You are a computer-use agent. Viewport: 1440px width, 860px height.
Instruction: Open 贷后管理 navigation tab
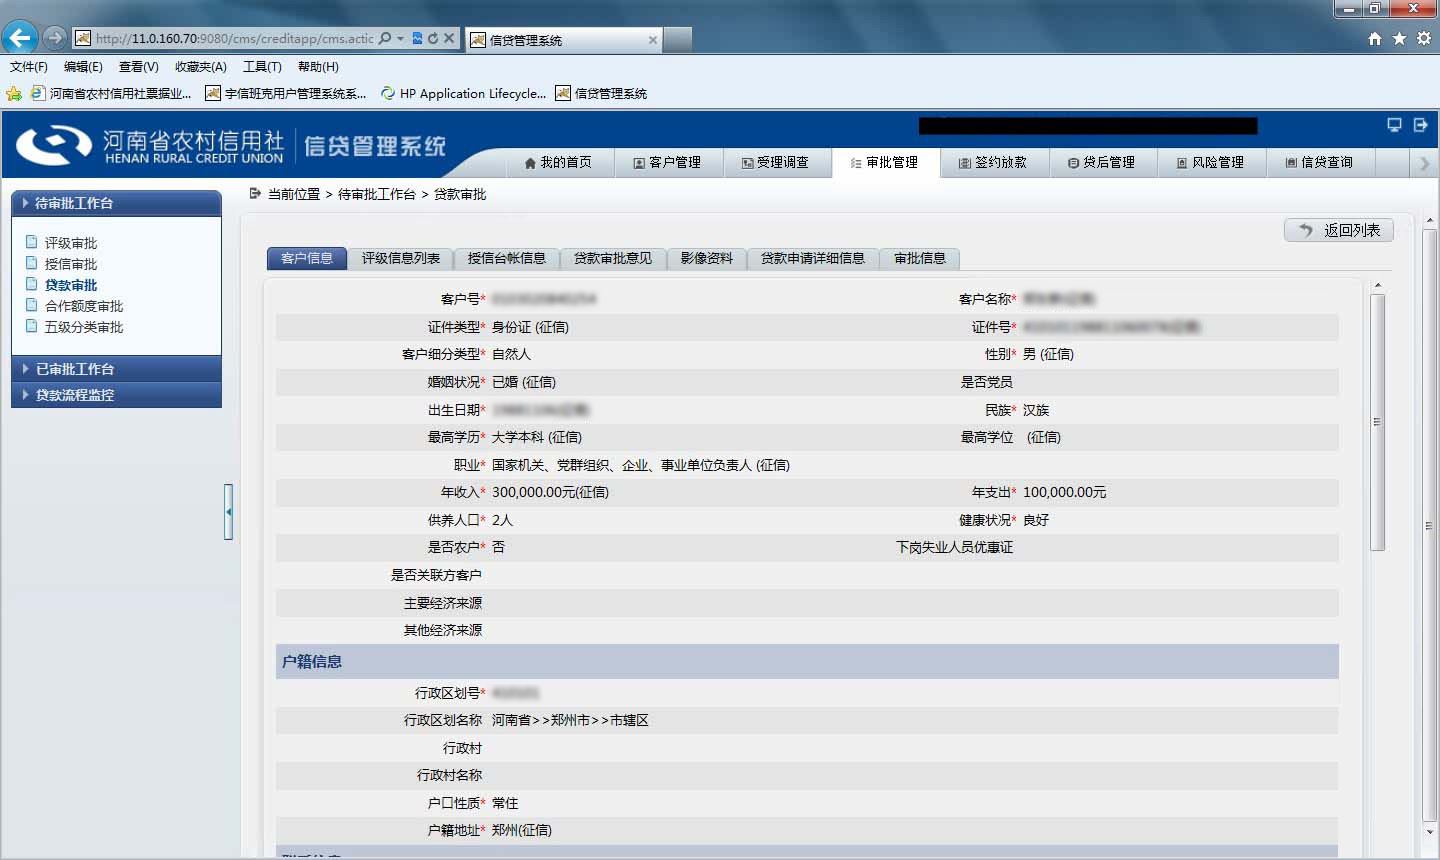click(x=1102, y=162)
